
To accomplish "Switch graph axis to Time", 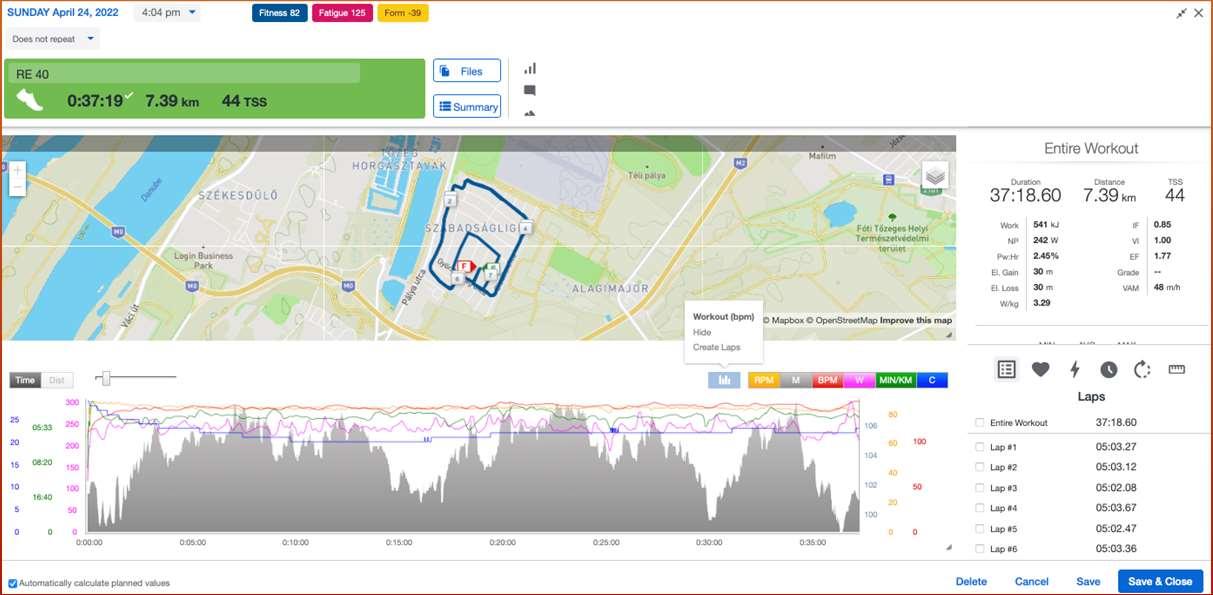I will [x=25, y=380].
